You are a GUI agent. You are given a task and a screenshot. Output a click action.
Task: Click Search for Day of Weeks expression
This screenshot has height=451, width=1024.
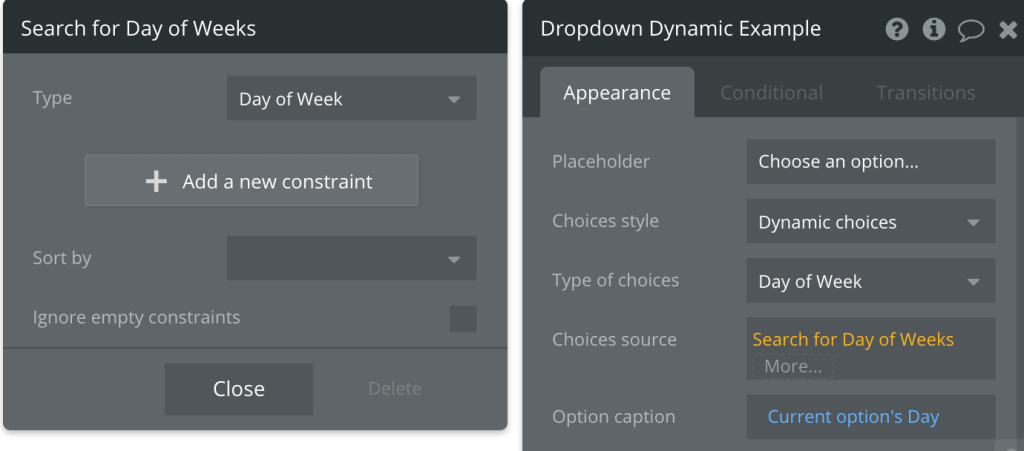853,340
